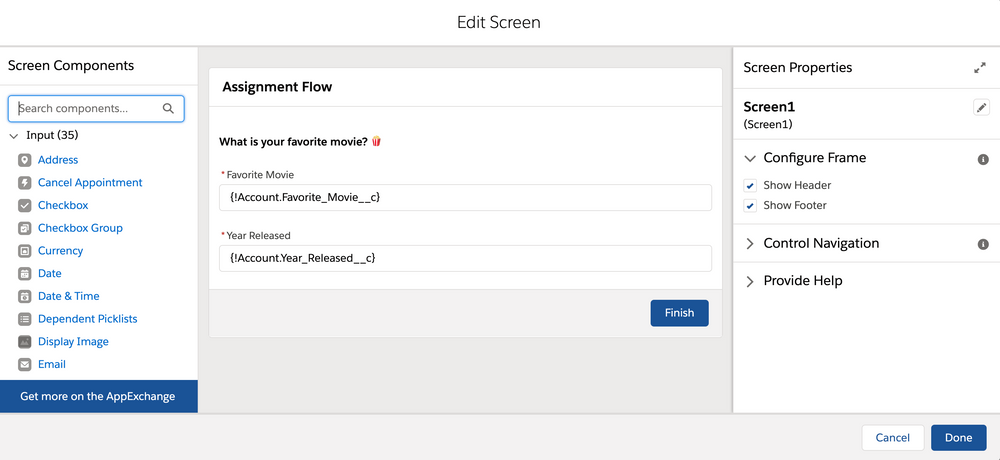Image resolution: width=1000 pixels, height=460 pixels.
Task: Add the Dependent Picklists component
Action: pyautogui.click(x=87, y=318)
